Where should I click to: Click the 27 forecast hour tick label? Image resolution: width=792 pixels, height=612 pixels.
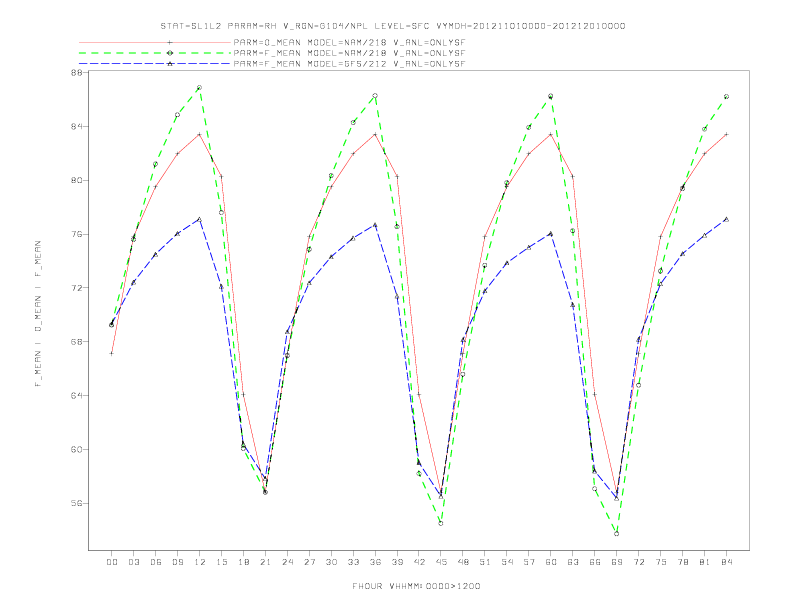click(x=309, y=562)
